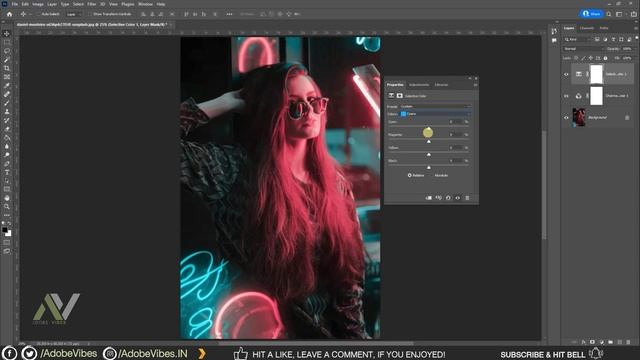Select the Brush tool

coord(7,103)
